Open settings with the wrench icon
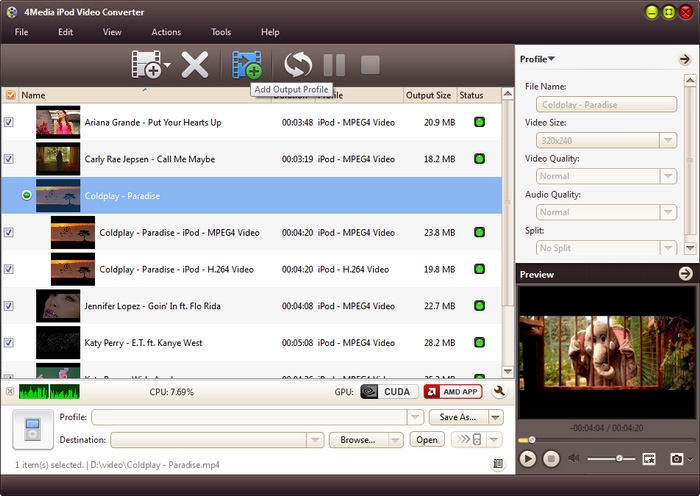 497,392
